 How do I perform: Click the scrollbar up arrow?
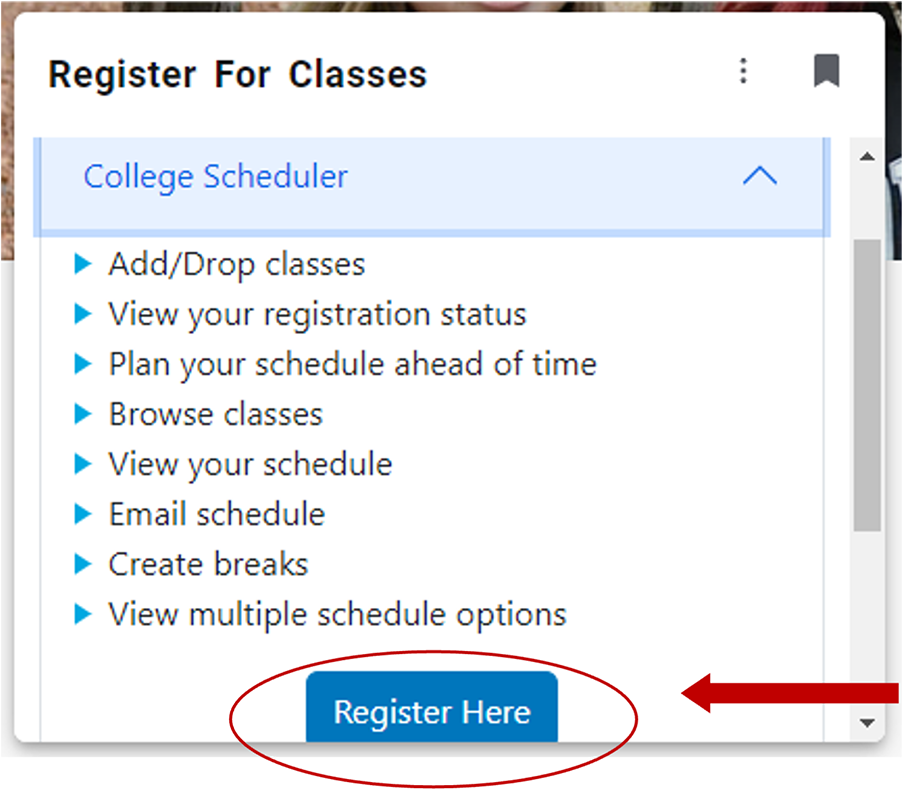(867, 157)
